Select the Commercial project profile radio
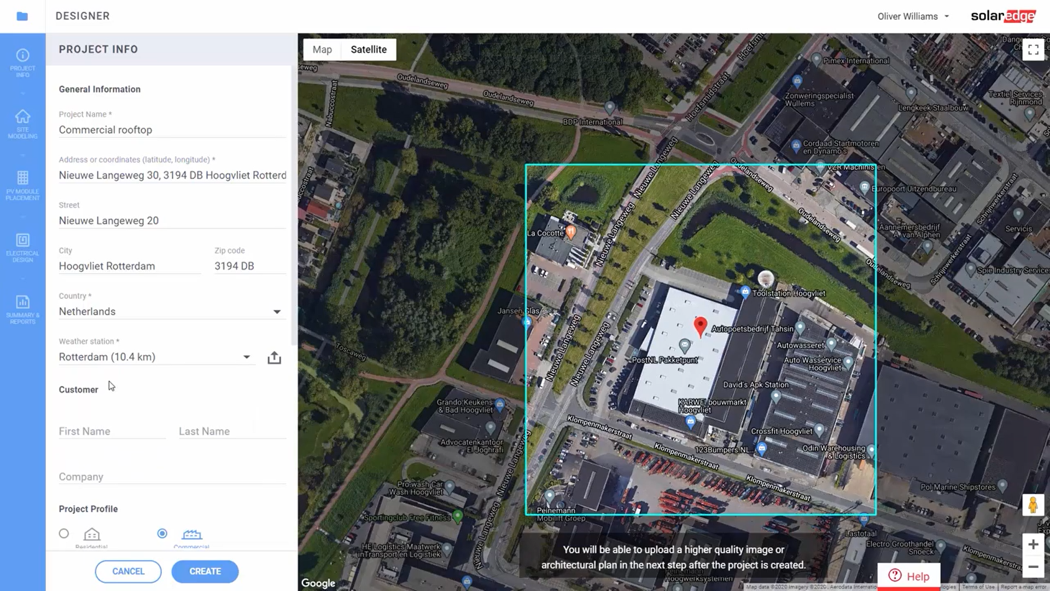This screenshot has width=1050, height=591. point(162,534)
